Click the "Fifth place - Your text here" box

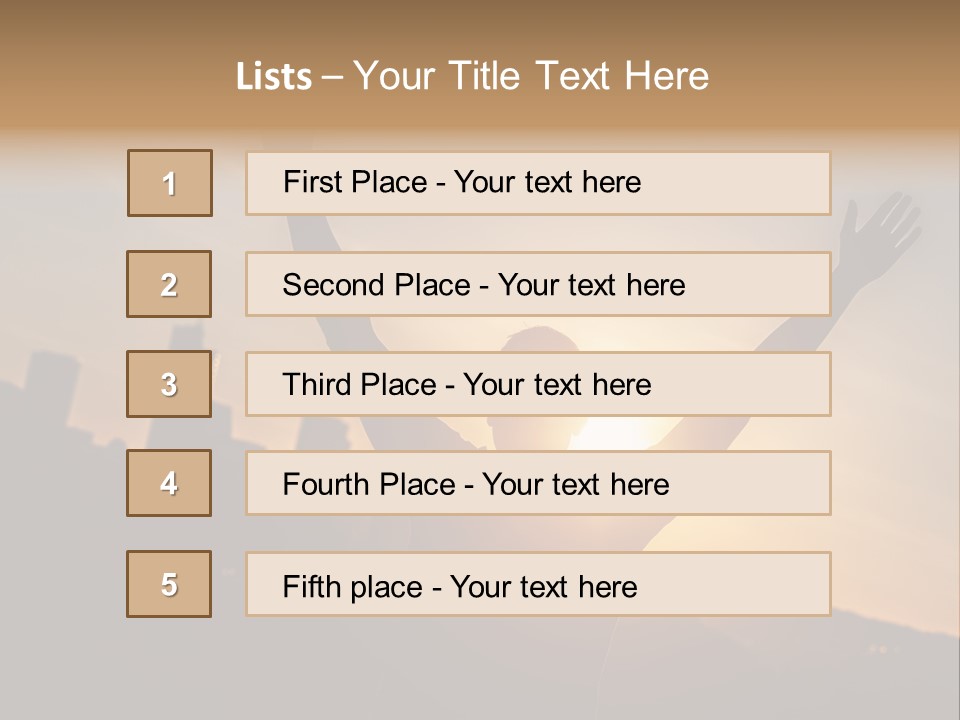pyautogui.click(x=538, y=585)
